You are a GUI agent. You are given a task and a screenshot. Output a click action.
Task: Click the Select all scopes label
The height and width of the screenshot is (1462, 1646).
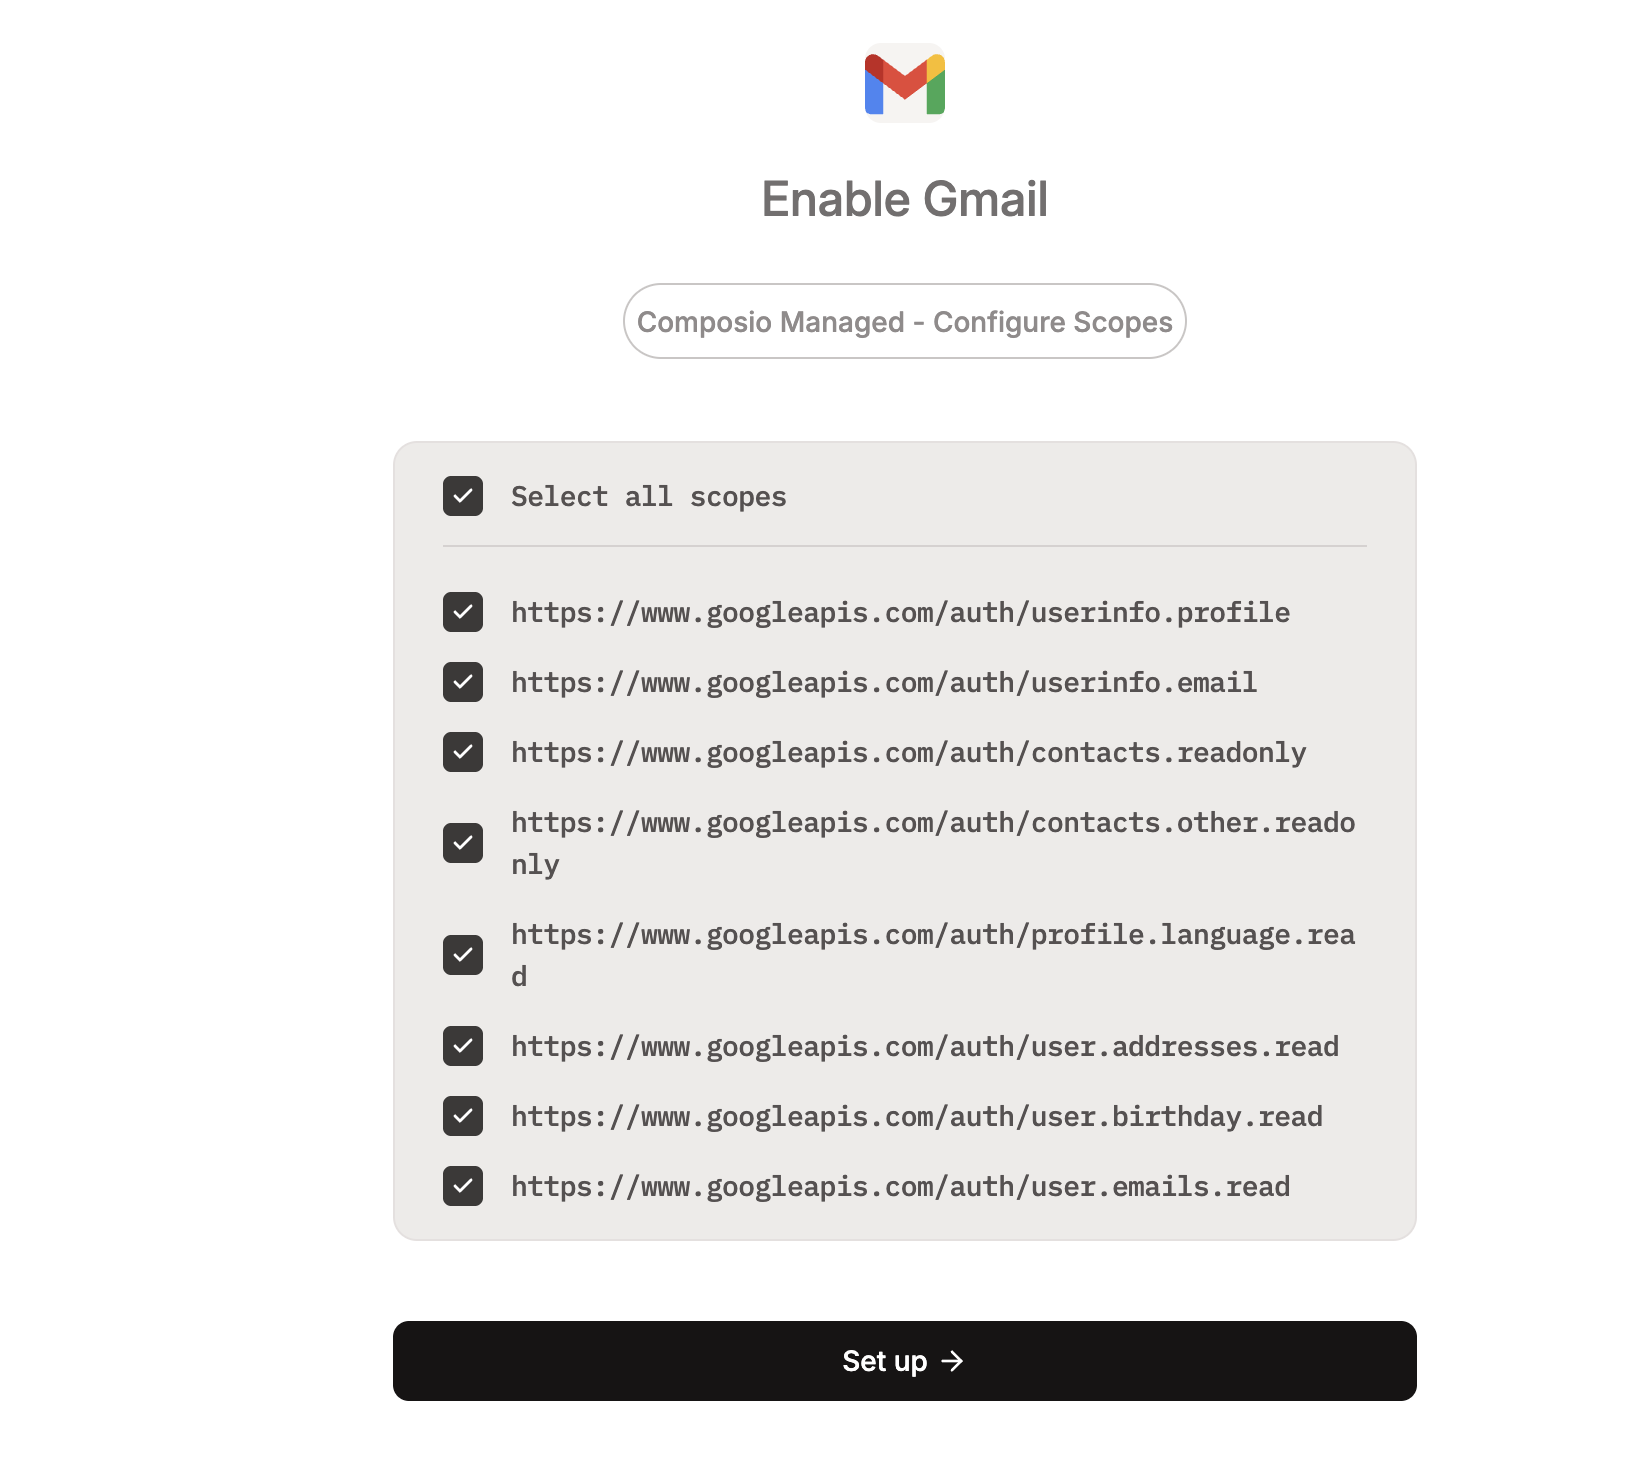(x=648, y=497)
